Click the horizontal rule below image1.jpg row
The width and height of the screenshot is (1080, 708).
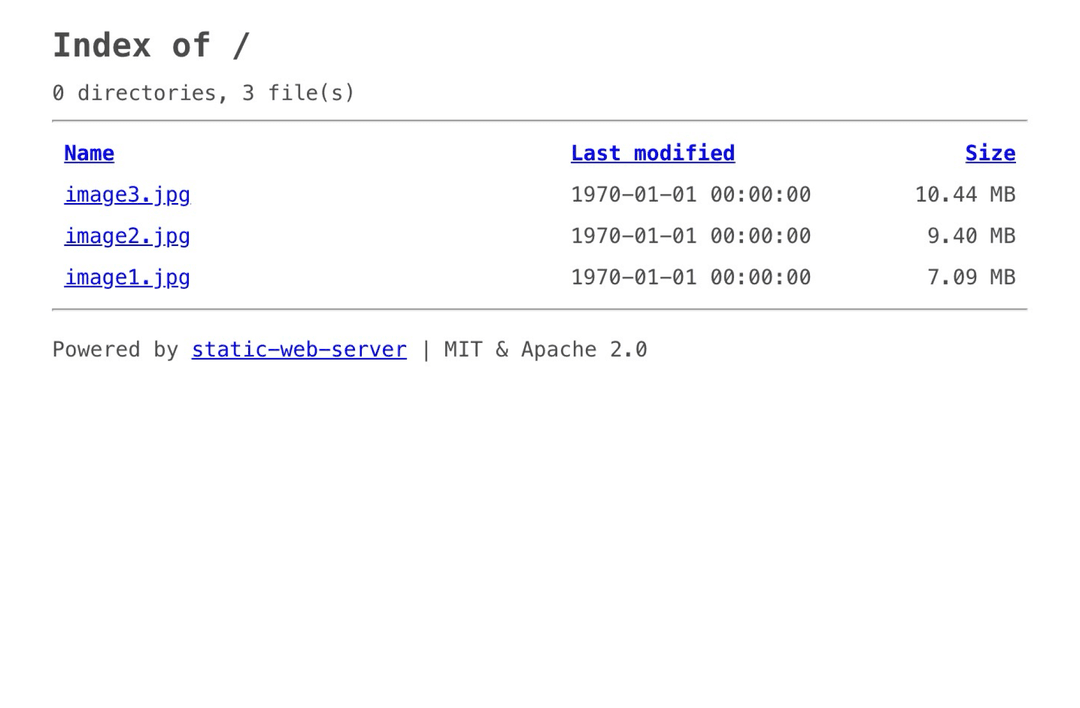(539, 310)
